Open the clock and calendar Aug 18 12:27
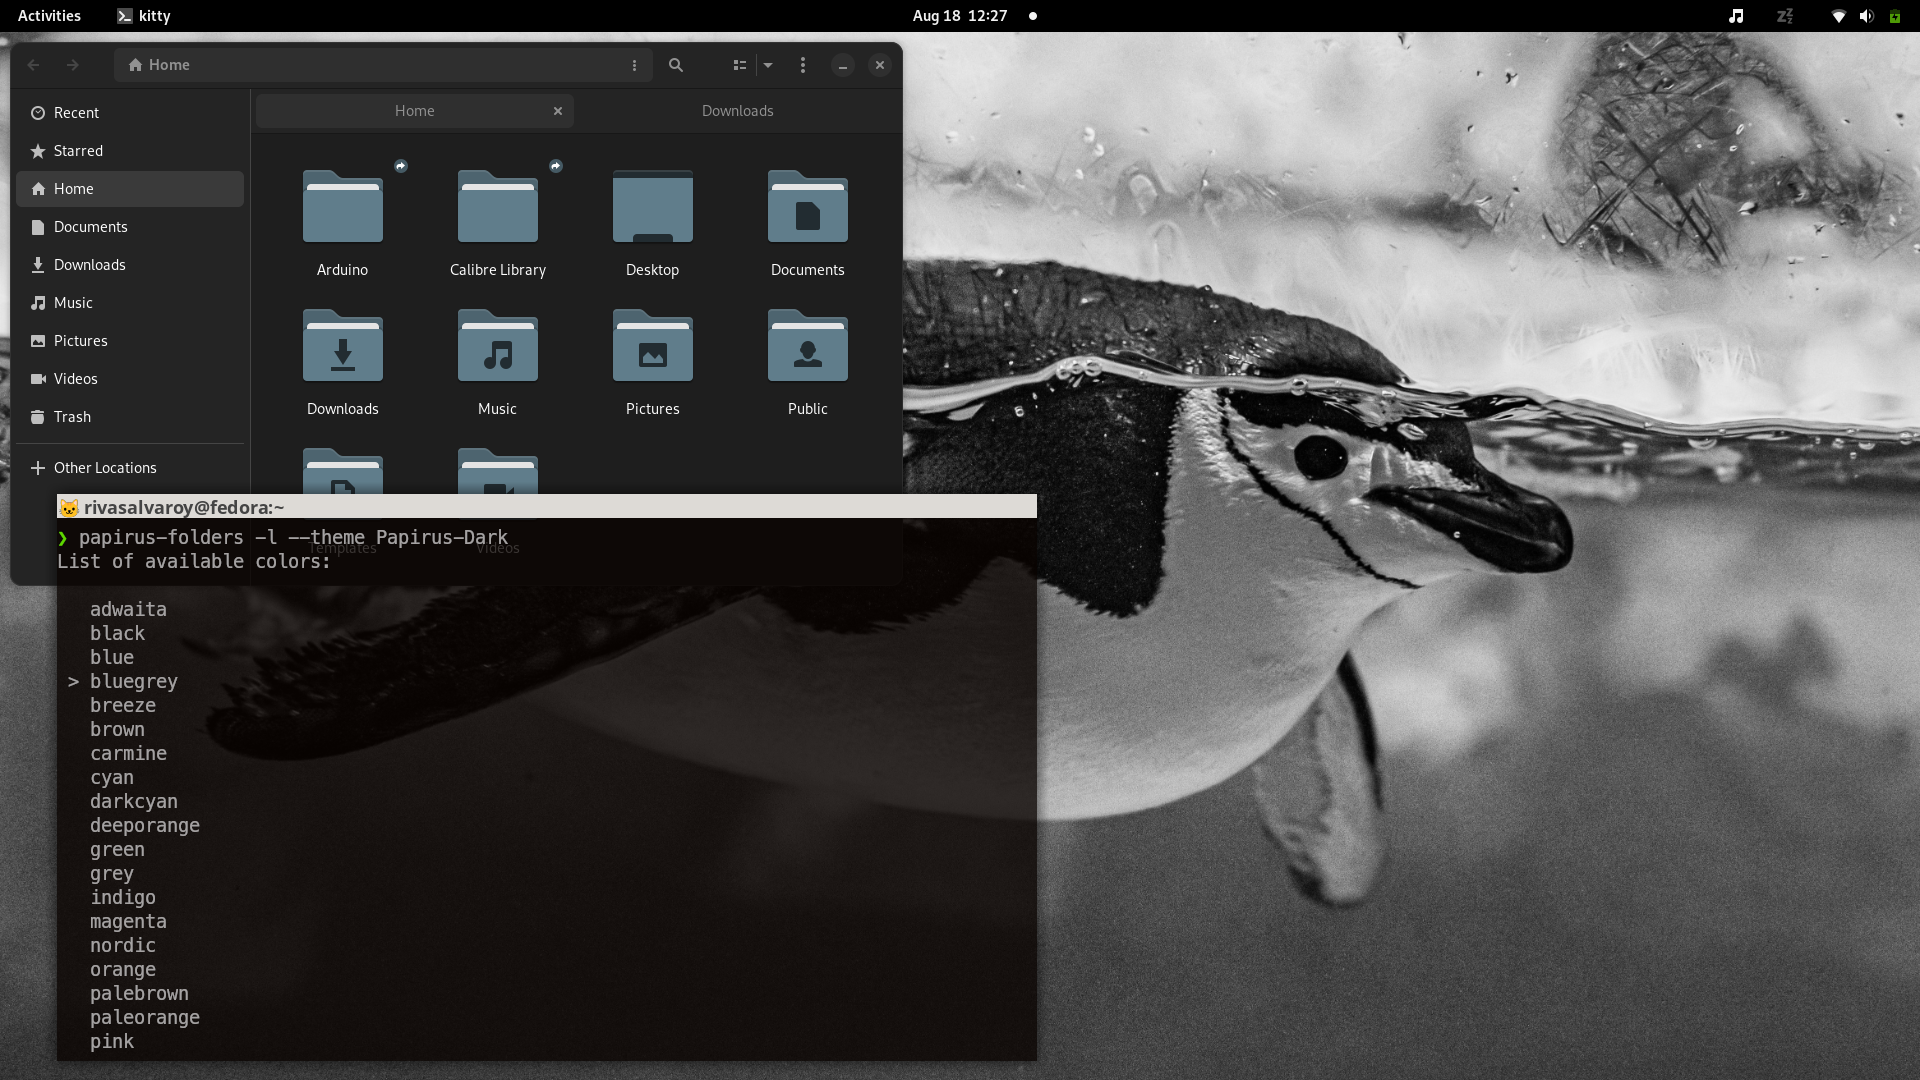Screen dimensions: 1920x1080 960,16
